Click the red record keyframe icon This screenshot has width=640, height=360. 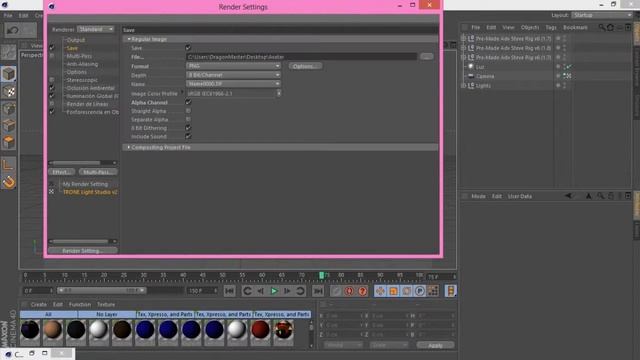[x=349, y=291]
